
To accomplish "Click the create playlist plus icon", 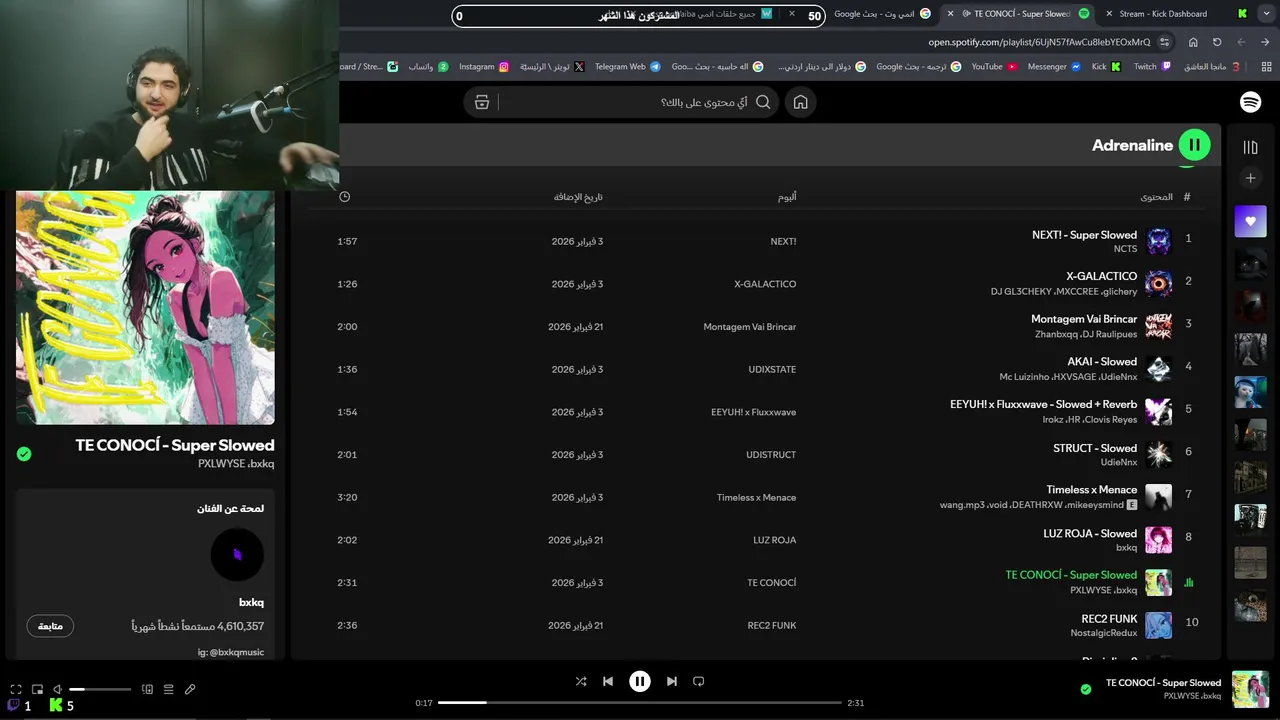I will click(x=1250, y=178).
